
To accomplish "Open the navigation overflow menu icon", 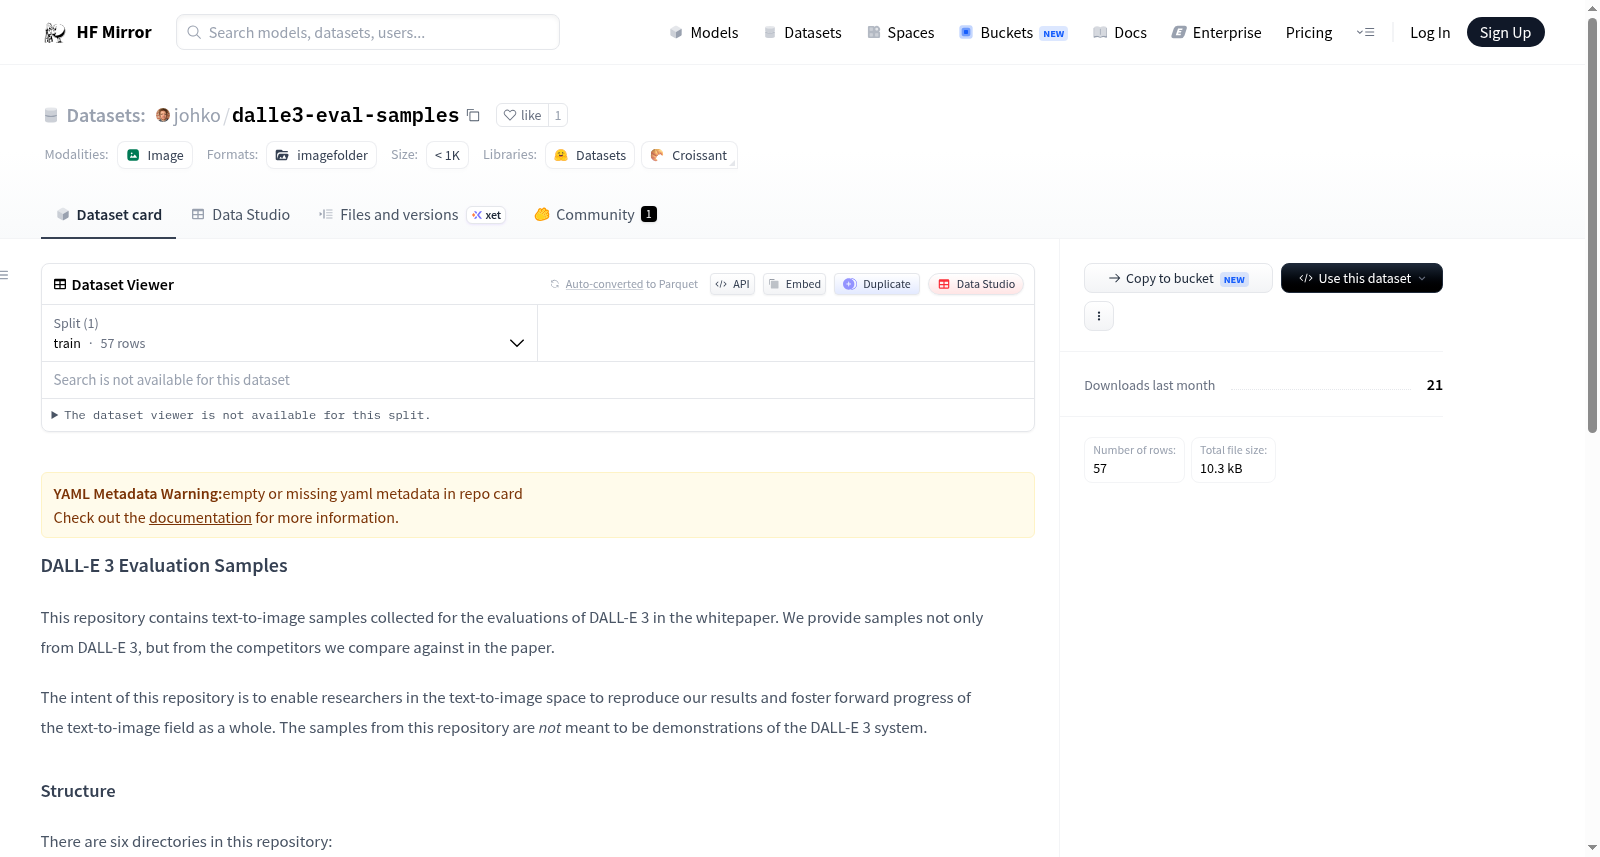I will point(1365,33).
